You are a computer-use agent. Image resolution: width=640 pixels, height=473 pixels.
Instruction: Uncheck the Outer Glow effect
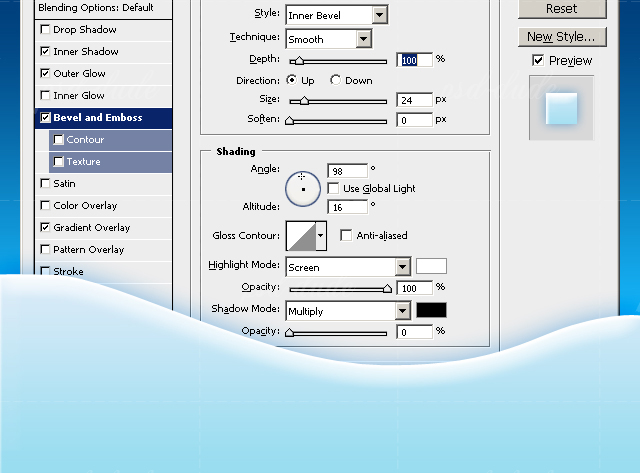[45, 73]
